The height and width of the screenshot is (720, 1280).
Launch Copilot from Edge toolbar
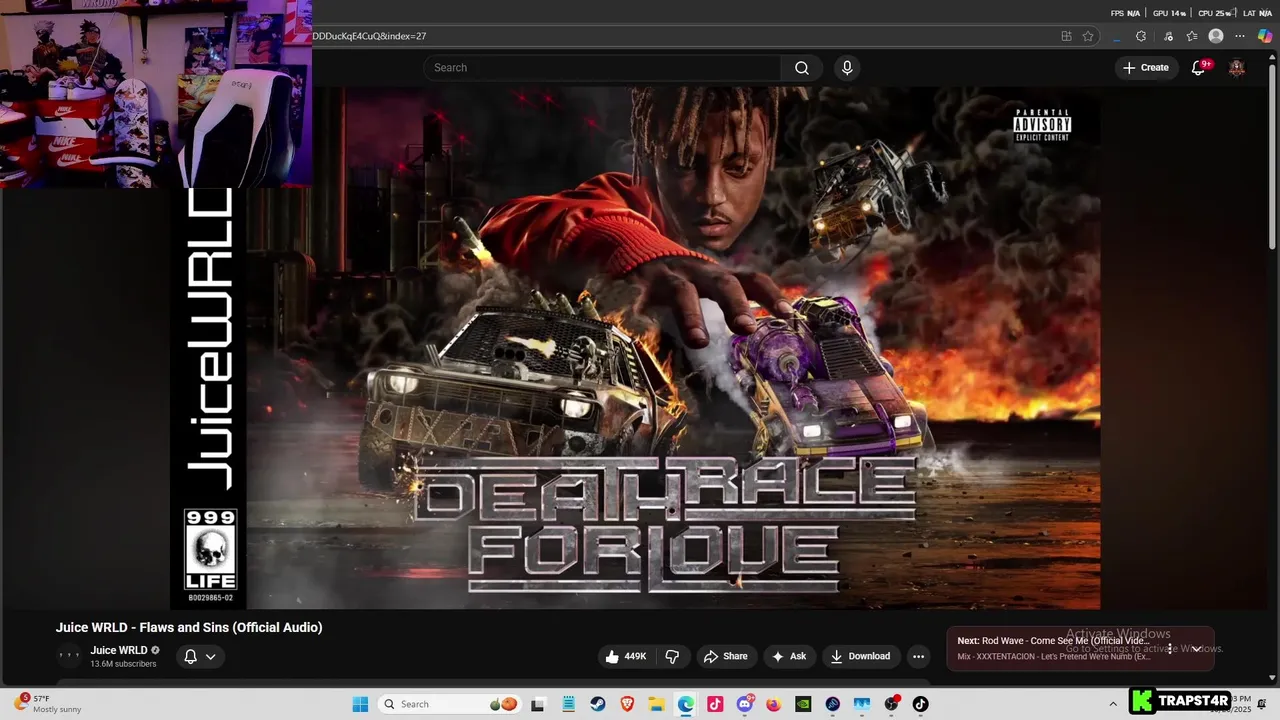pos(1265,36)
